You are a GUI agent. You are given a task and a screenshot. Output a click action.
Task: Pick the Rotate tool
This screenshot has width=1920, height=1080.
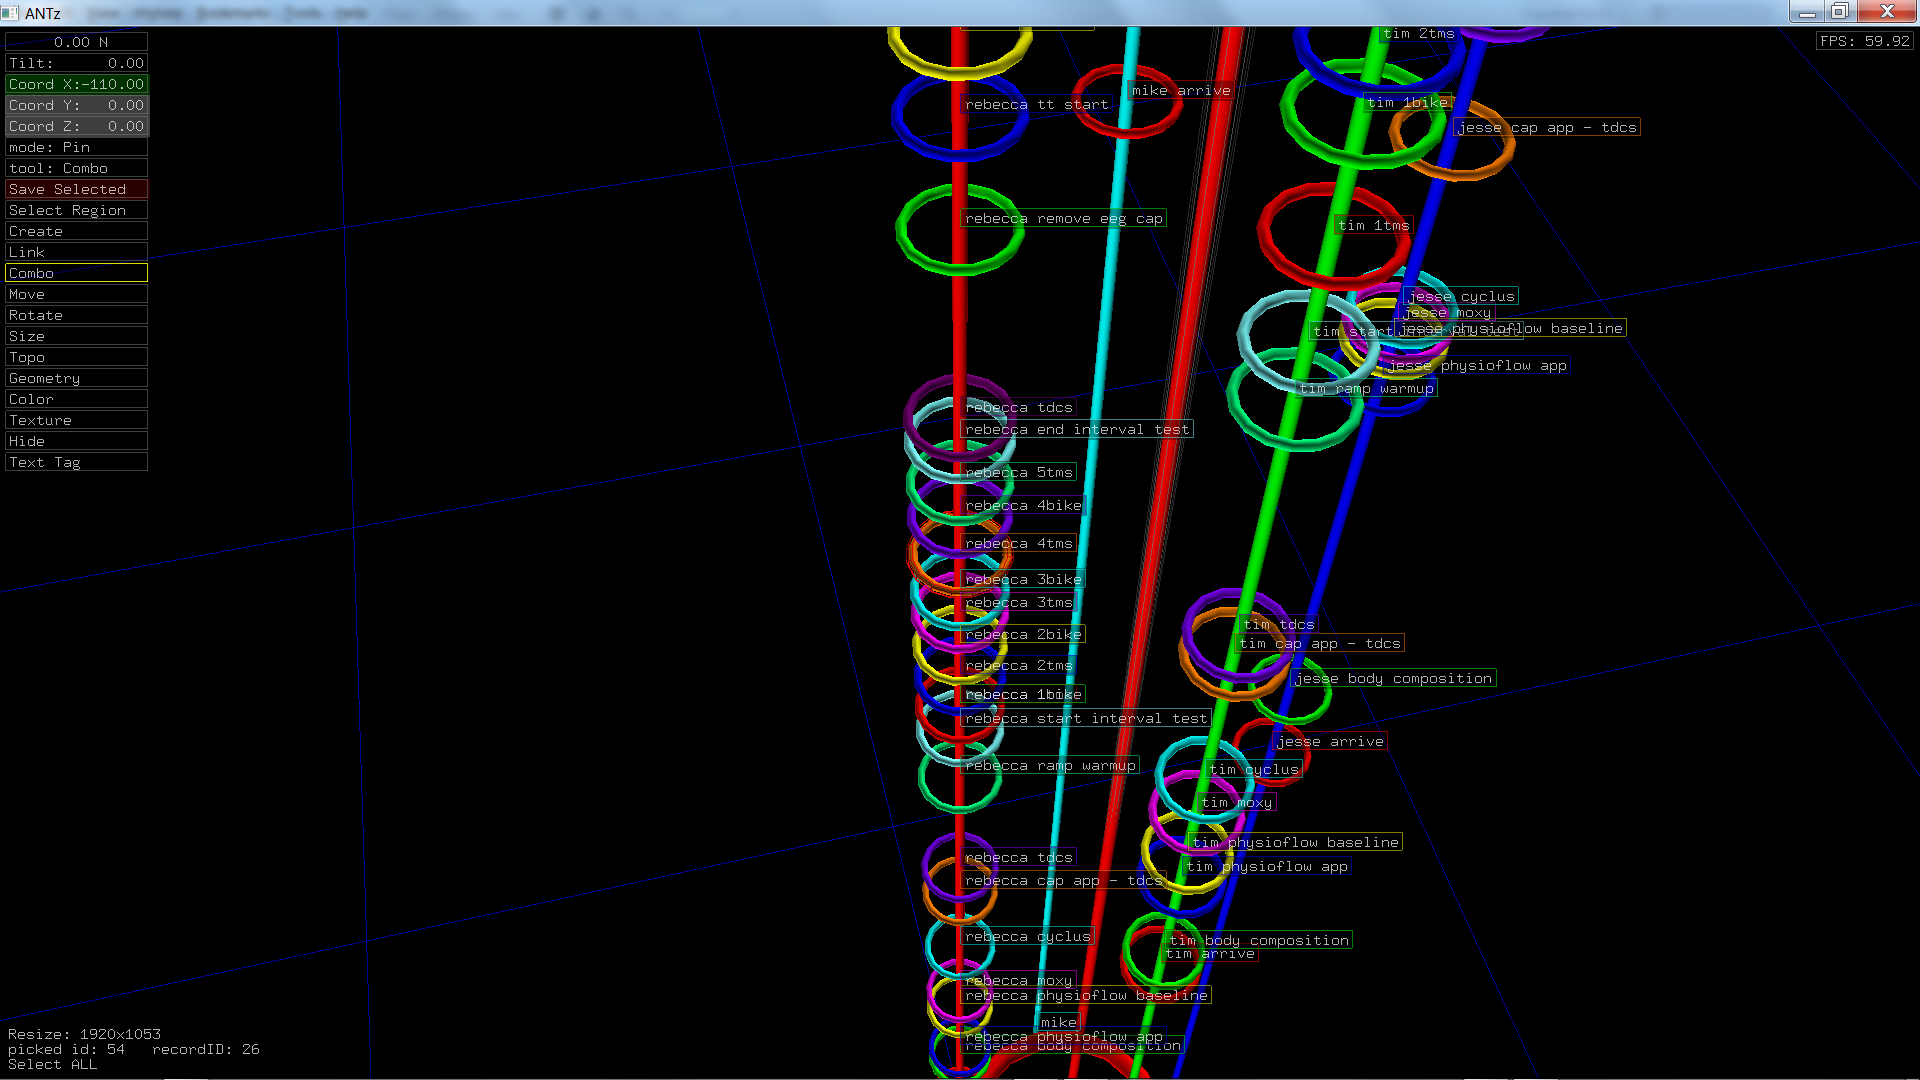point(76,315)
